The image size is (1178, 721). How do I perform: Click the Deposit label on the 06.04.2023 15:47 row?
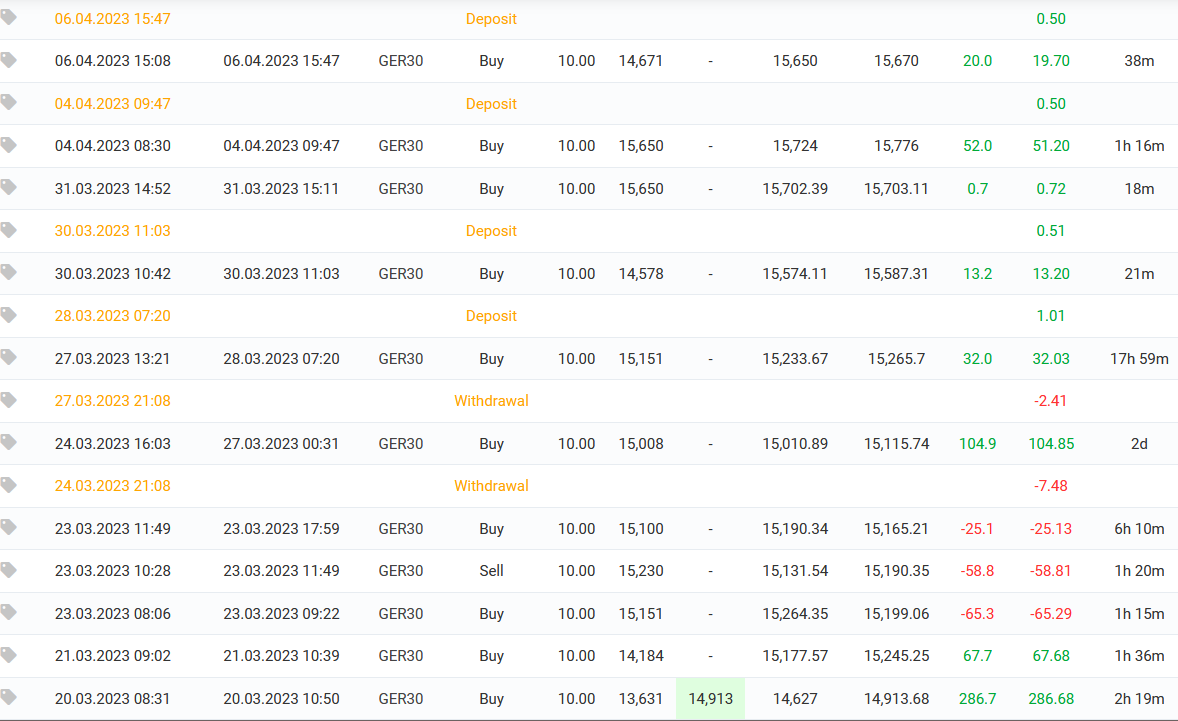pyautogui.click(x=491, y=19)
